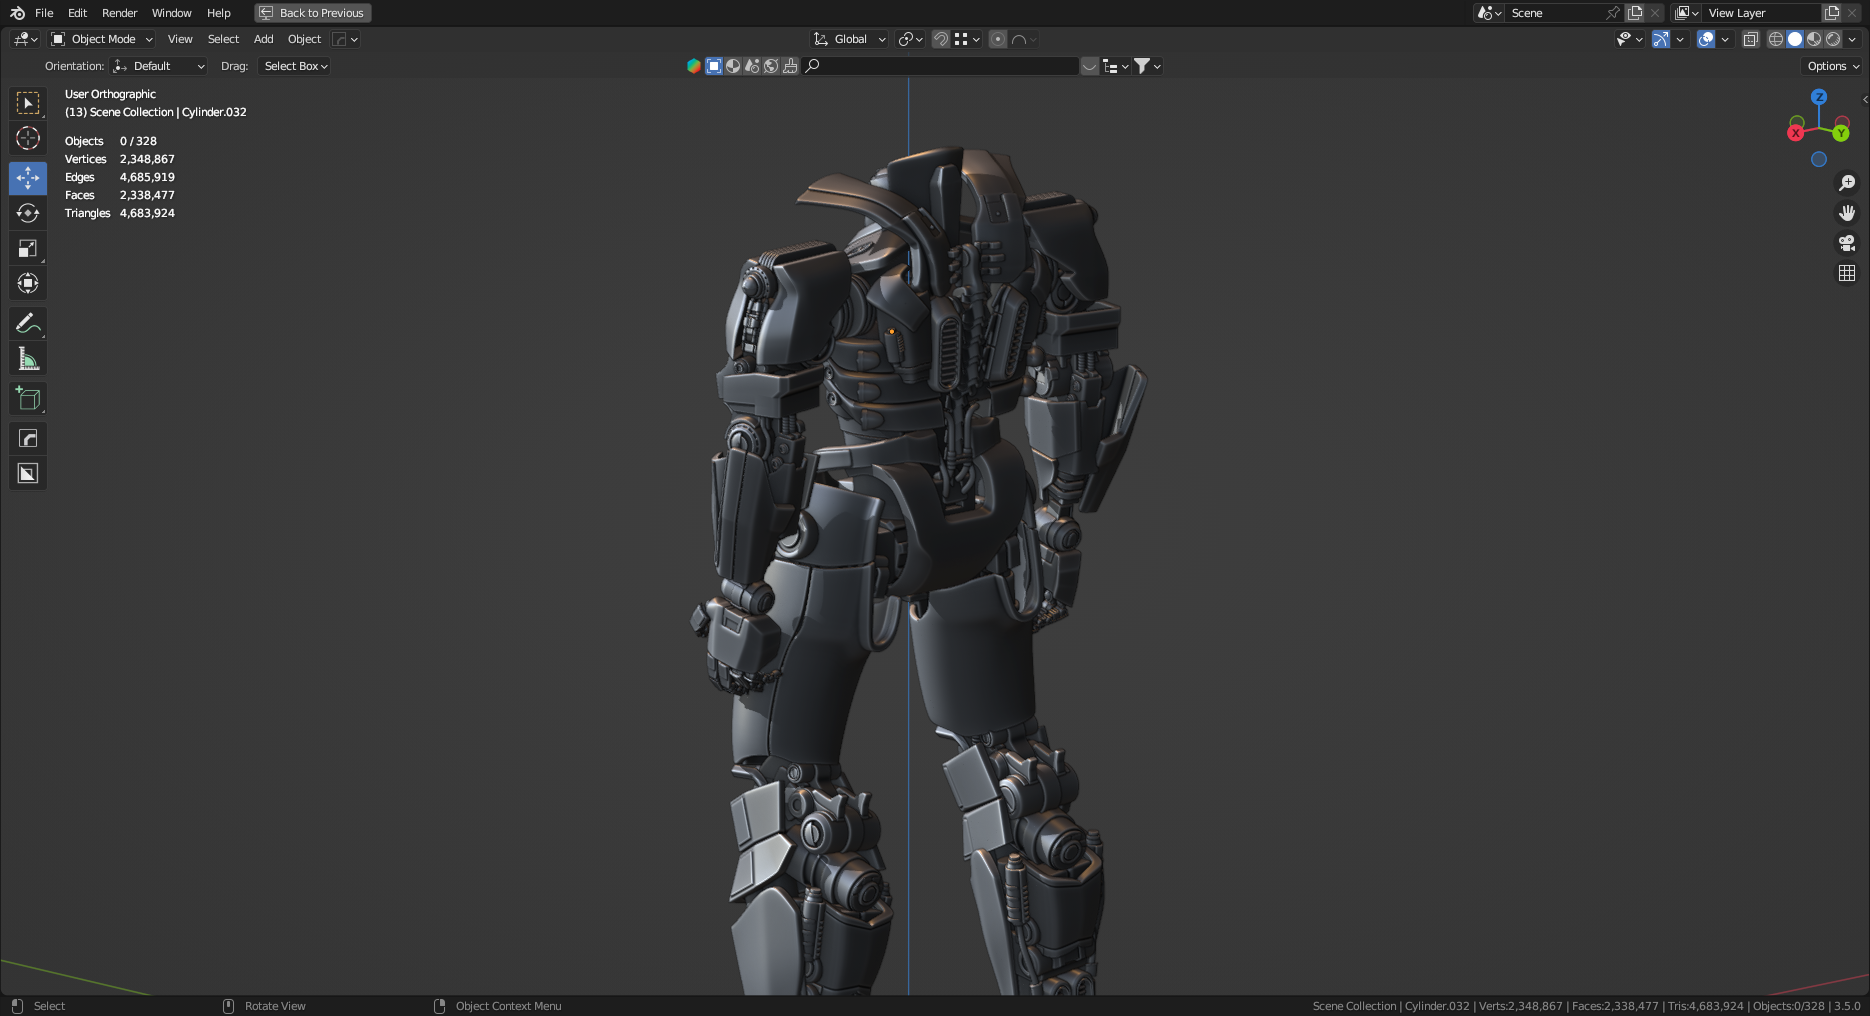Activate the 3D Cursor tool
This screenshot has height=1016, width=1870.
[28, 138]
